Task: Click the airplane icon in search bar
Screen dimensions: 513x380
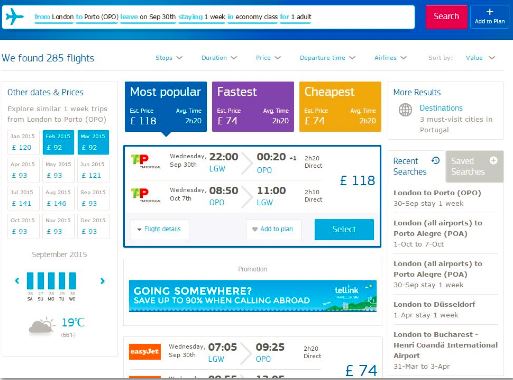Action: tap(14, 16)
